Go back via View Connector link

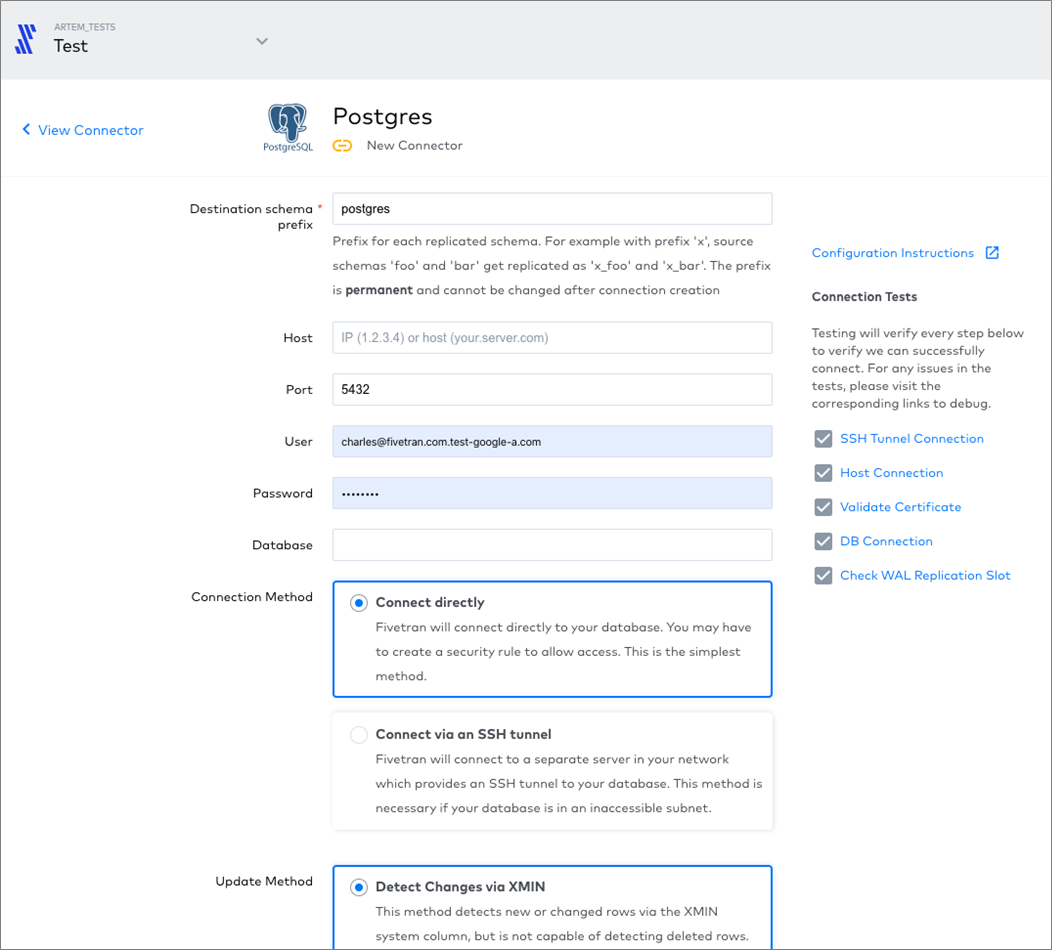[x=91, y=130]
